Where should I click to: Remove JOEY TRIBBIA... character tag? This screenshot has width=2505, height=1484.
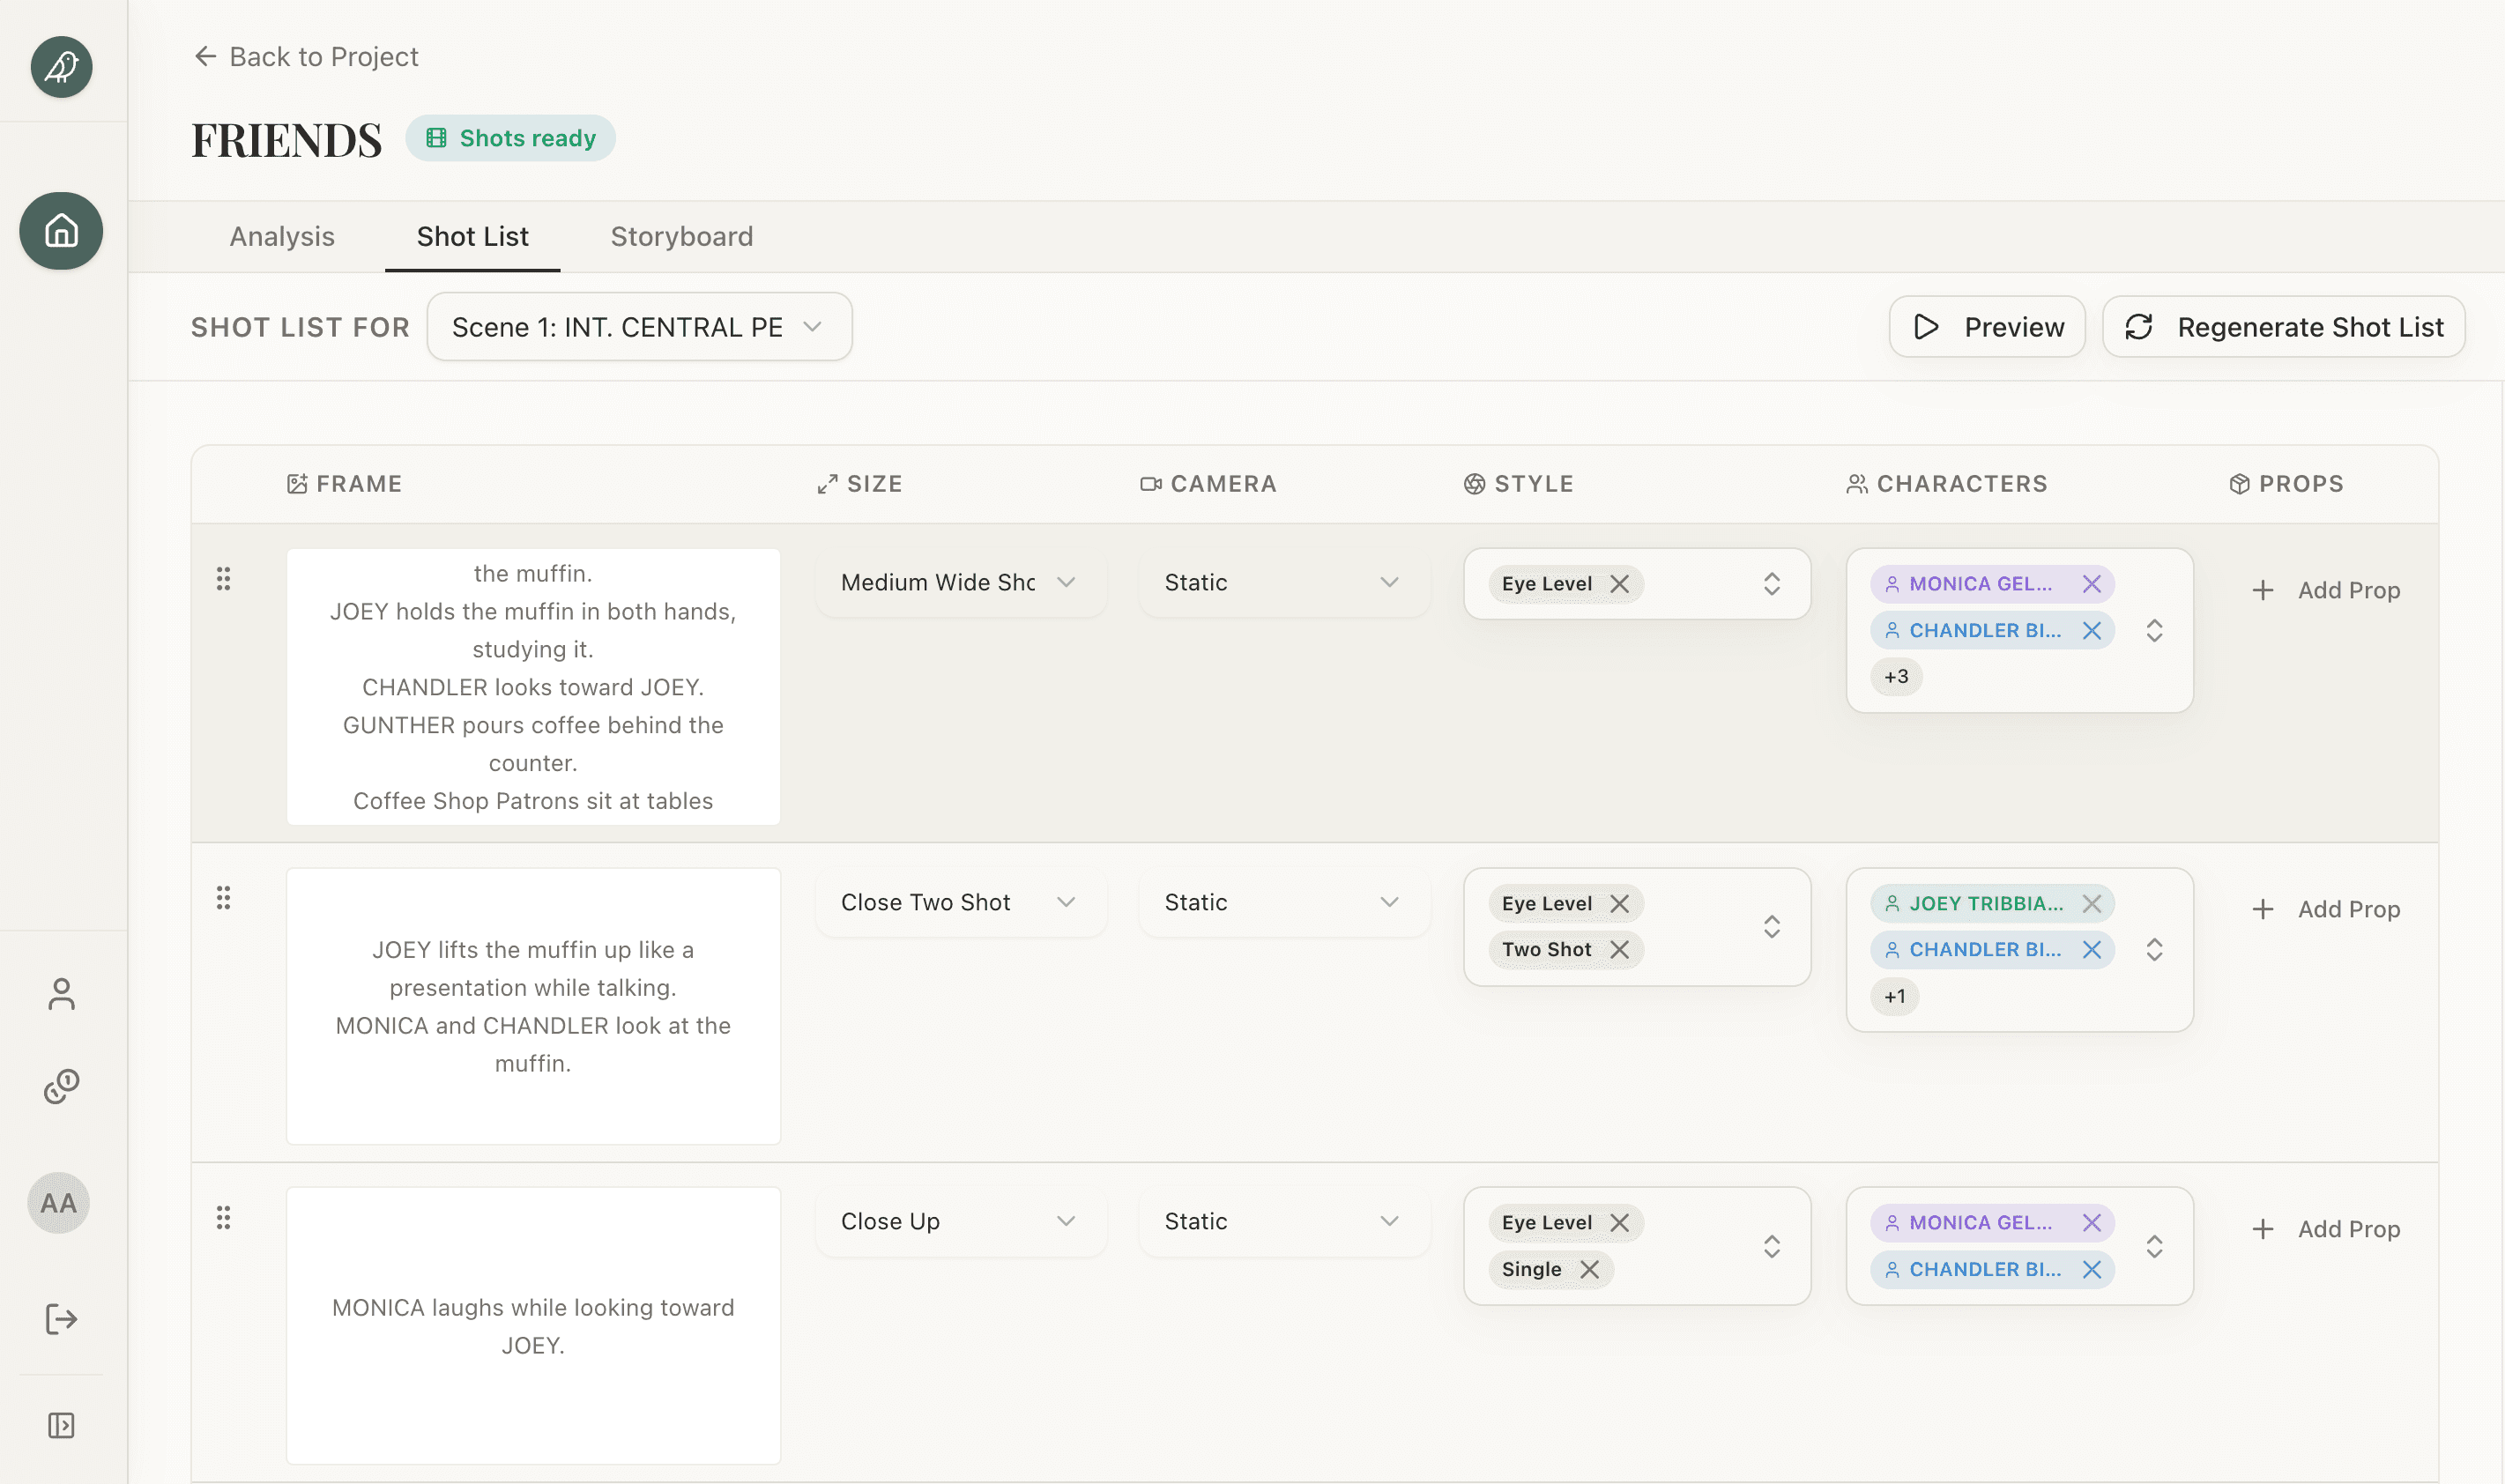pos(2092,904)
